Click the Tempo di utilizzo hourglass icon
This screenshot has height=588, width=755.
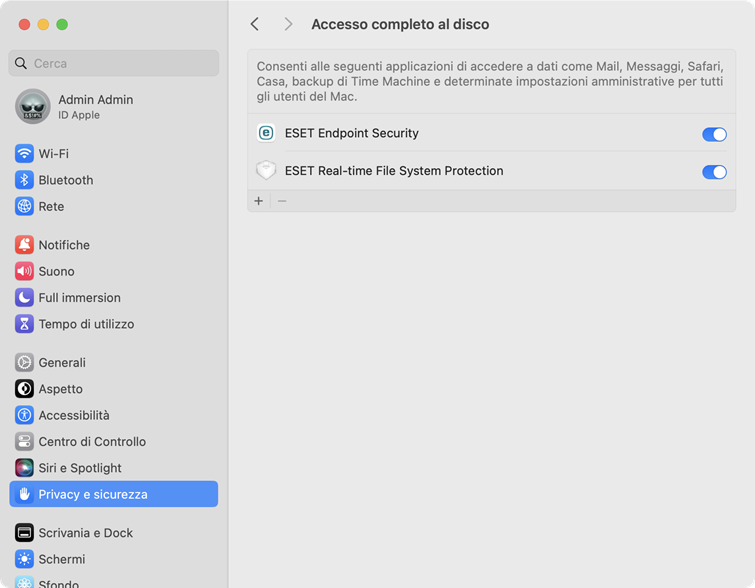pos(24,324)
